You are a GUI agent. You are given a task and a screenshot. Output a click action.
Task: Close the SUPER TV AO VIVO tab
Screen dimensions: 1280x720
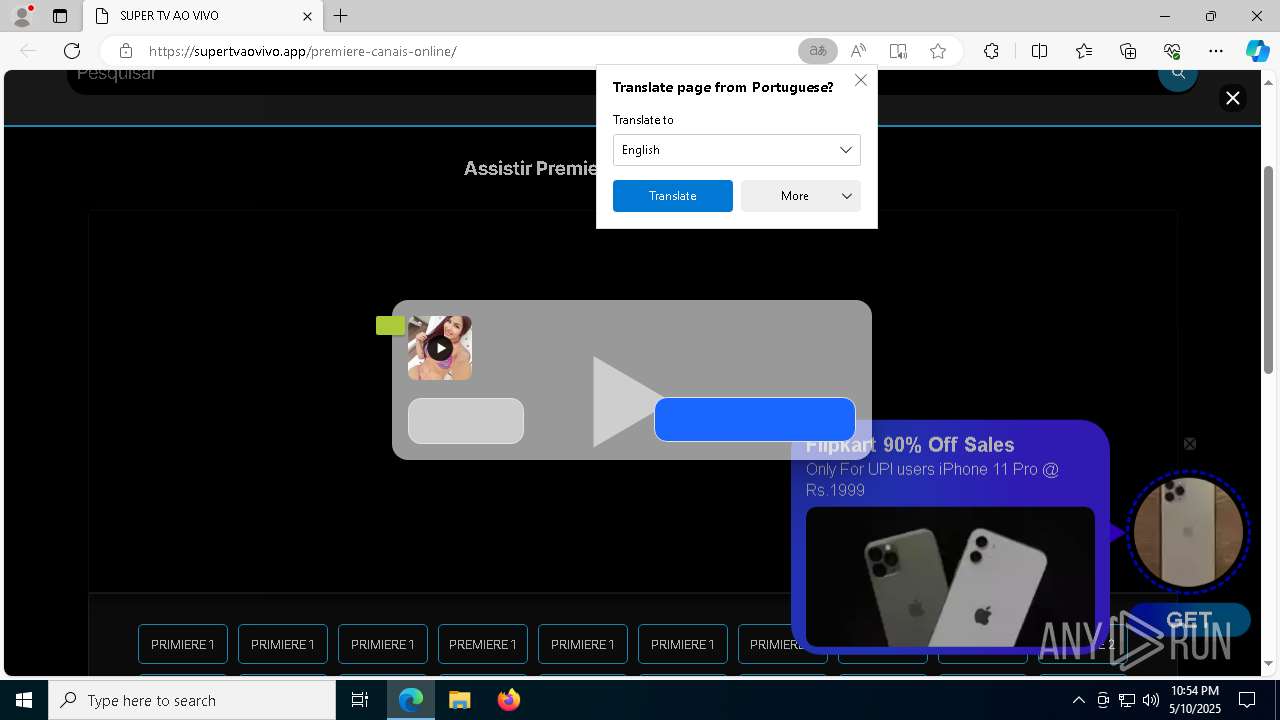tap(308, 16)
